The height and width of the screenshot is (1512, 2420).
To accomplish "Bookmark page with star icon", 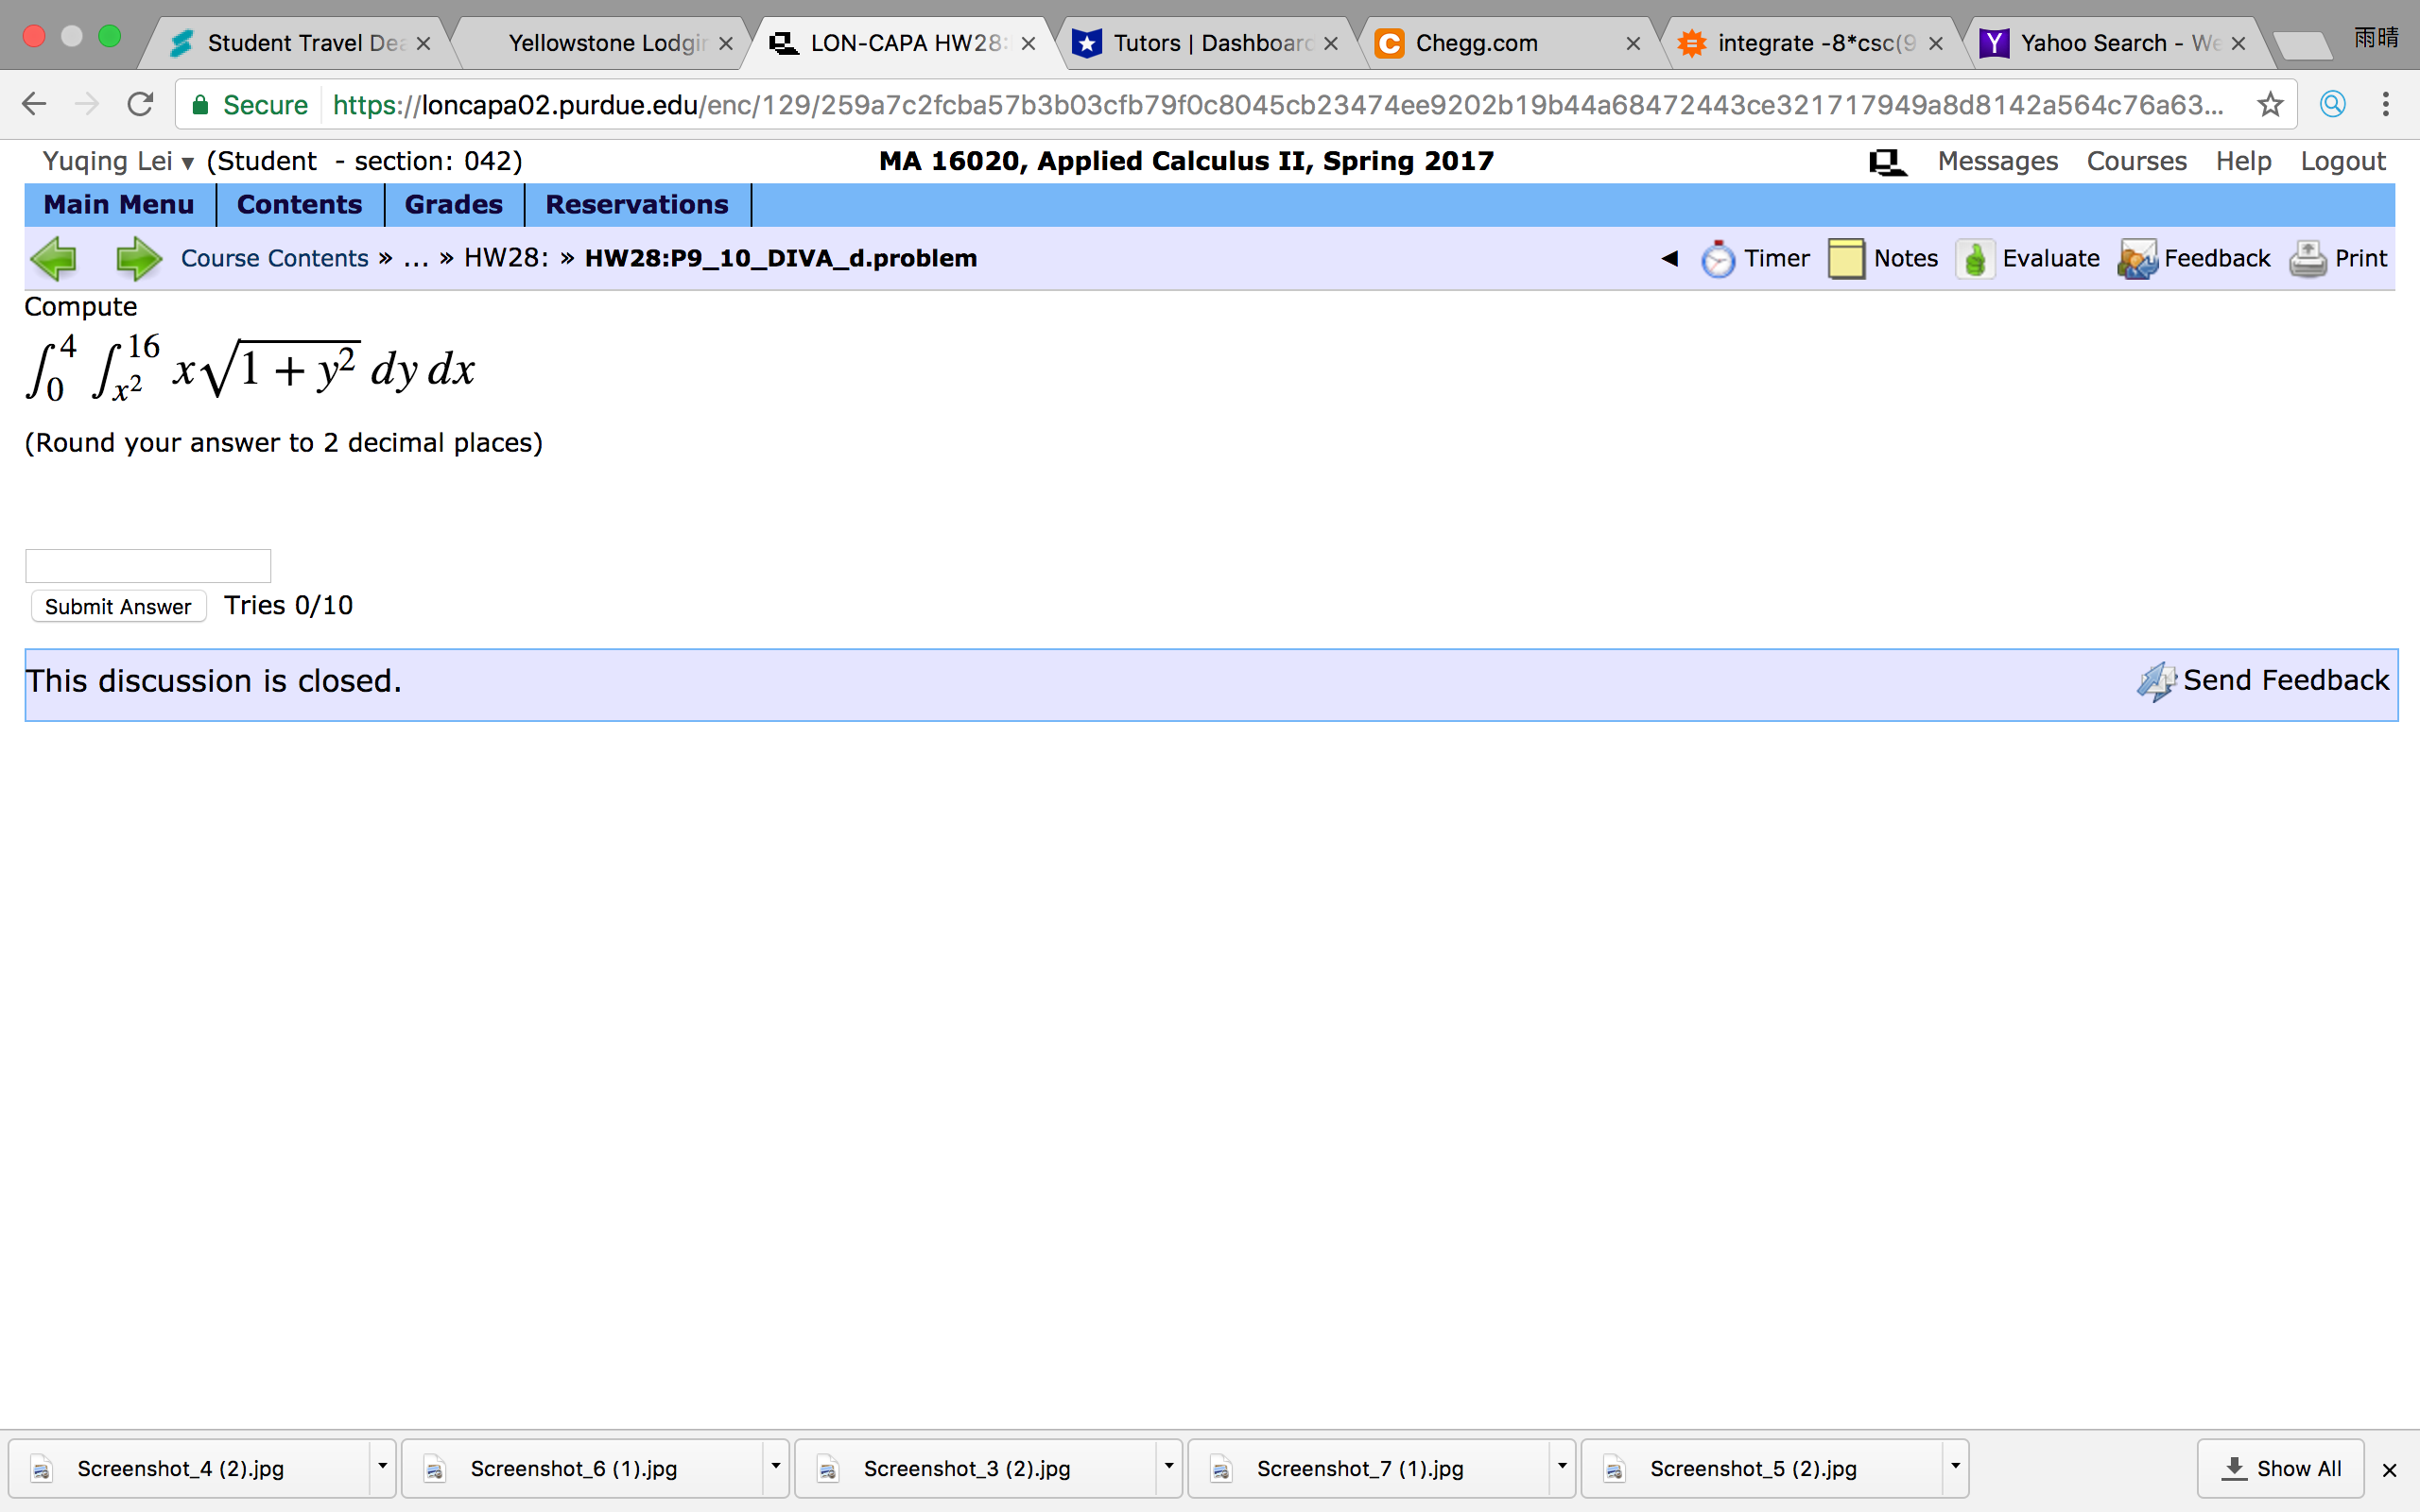I will 2270,104.
